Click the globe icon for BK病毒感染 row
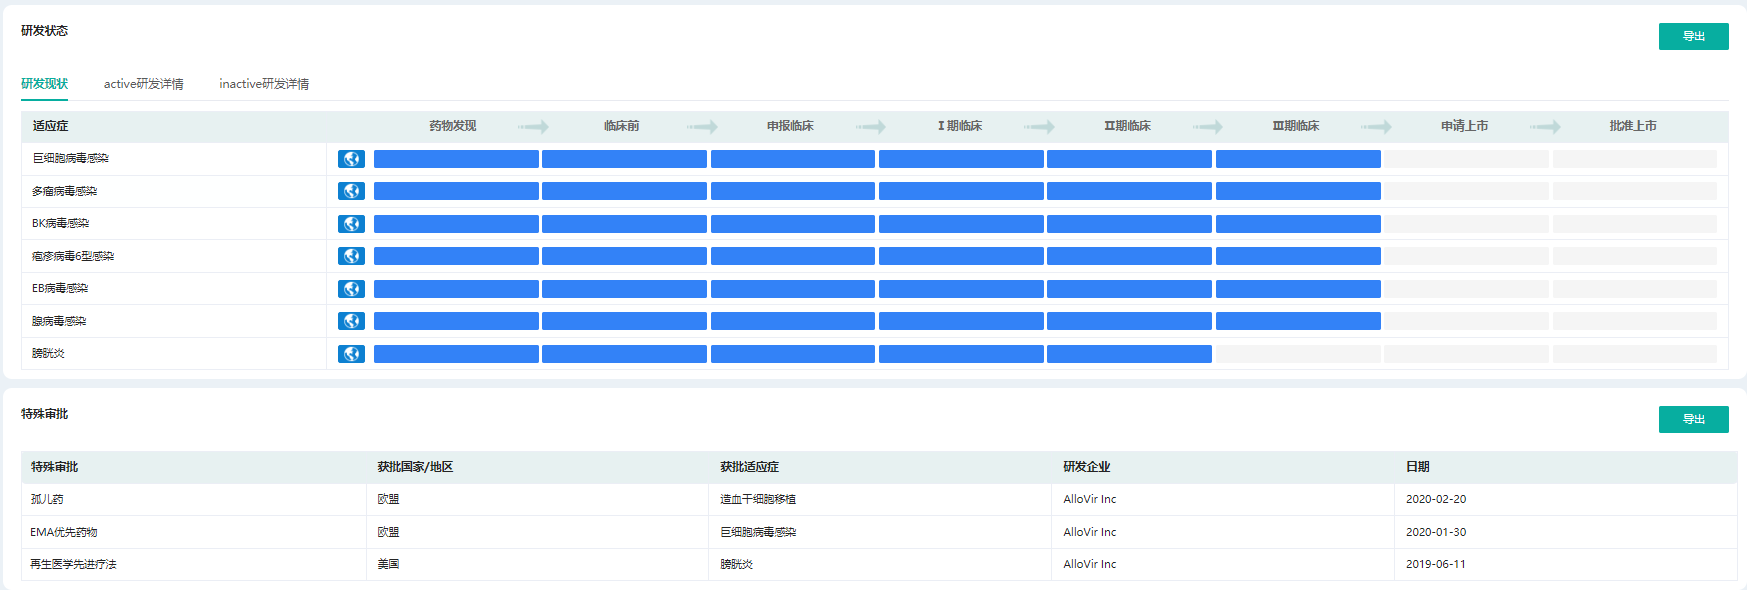Screen dimensions: 1747x590 point(351,224)
